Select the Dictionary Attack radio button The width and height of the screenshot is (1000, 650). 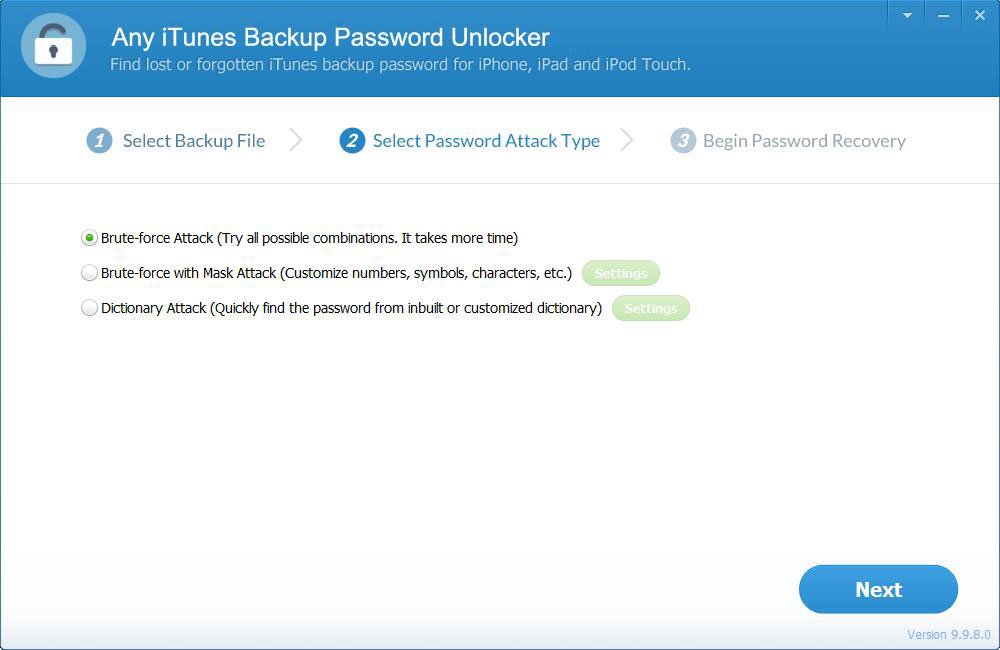point(89,308)
